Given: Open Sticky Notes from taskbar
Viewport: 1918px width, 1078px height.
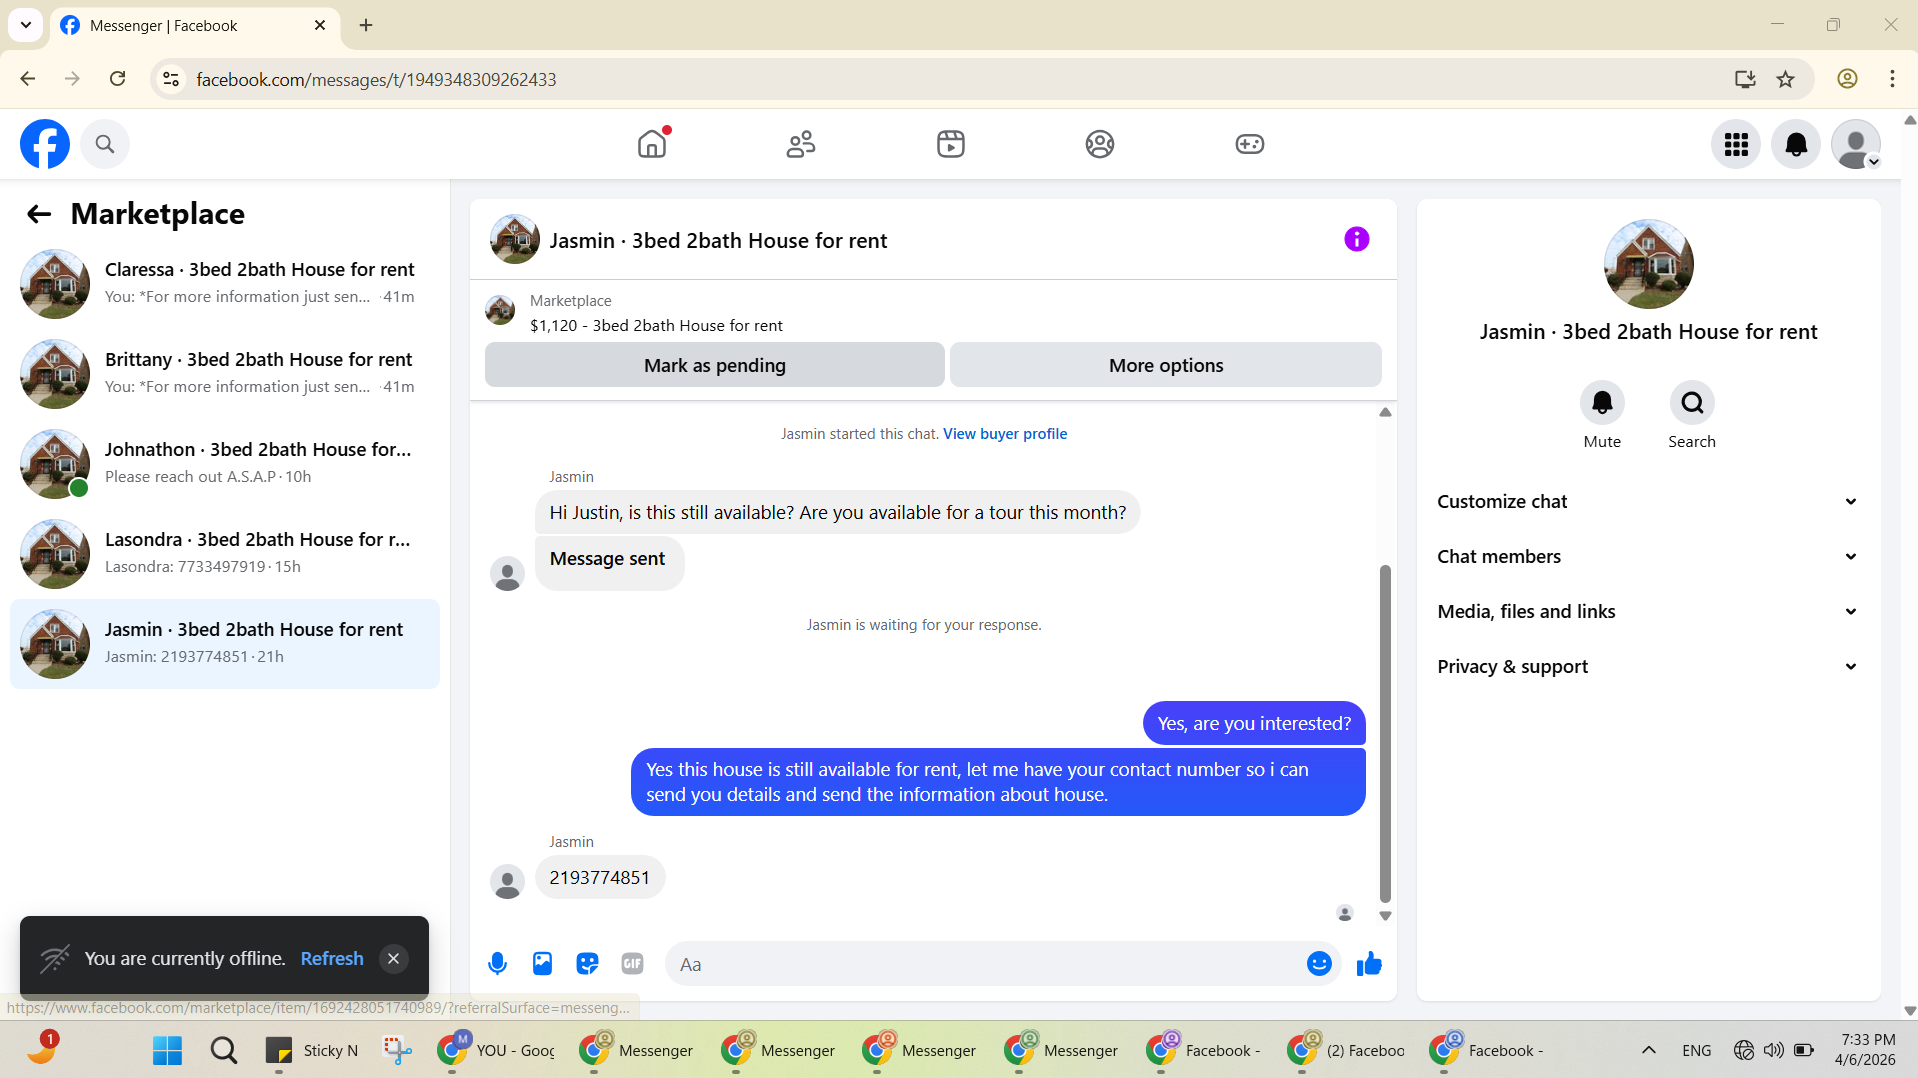Looking at the screenshot, I should (311, 1050).
